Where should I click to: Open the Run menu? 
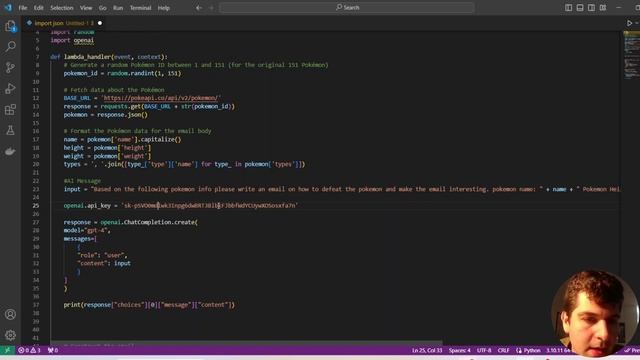118,8
